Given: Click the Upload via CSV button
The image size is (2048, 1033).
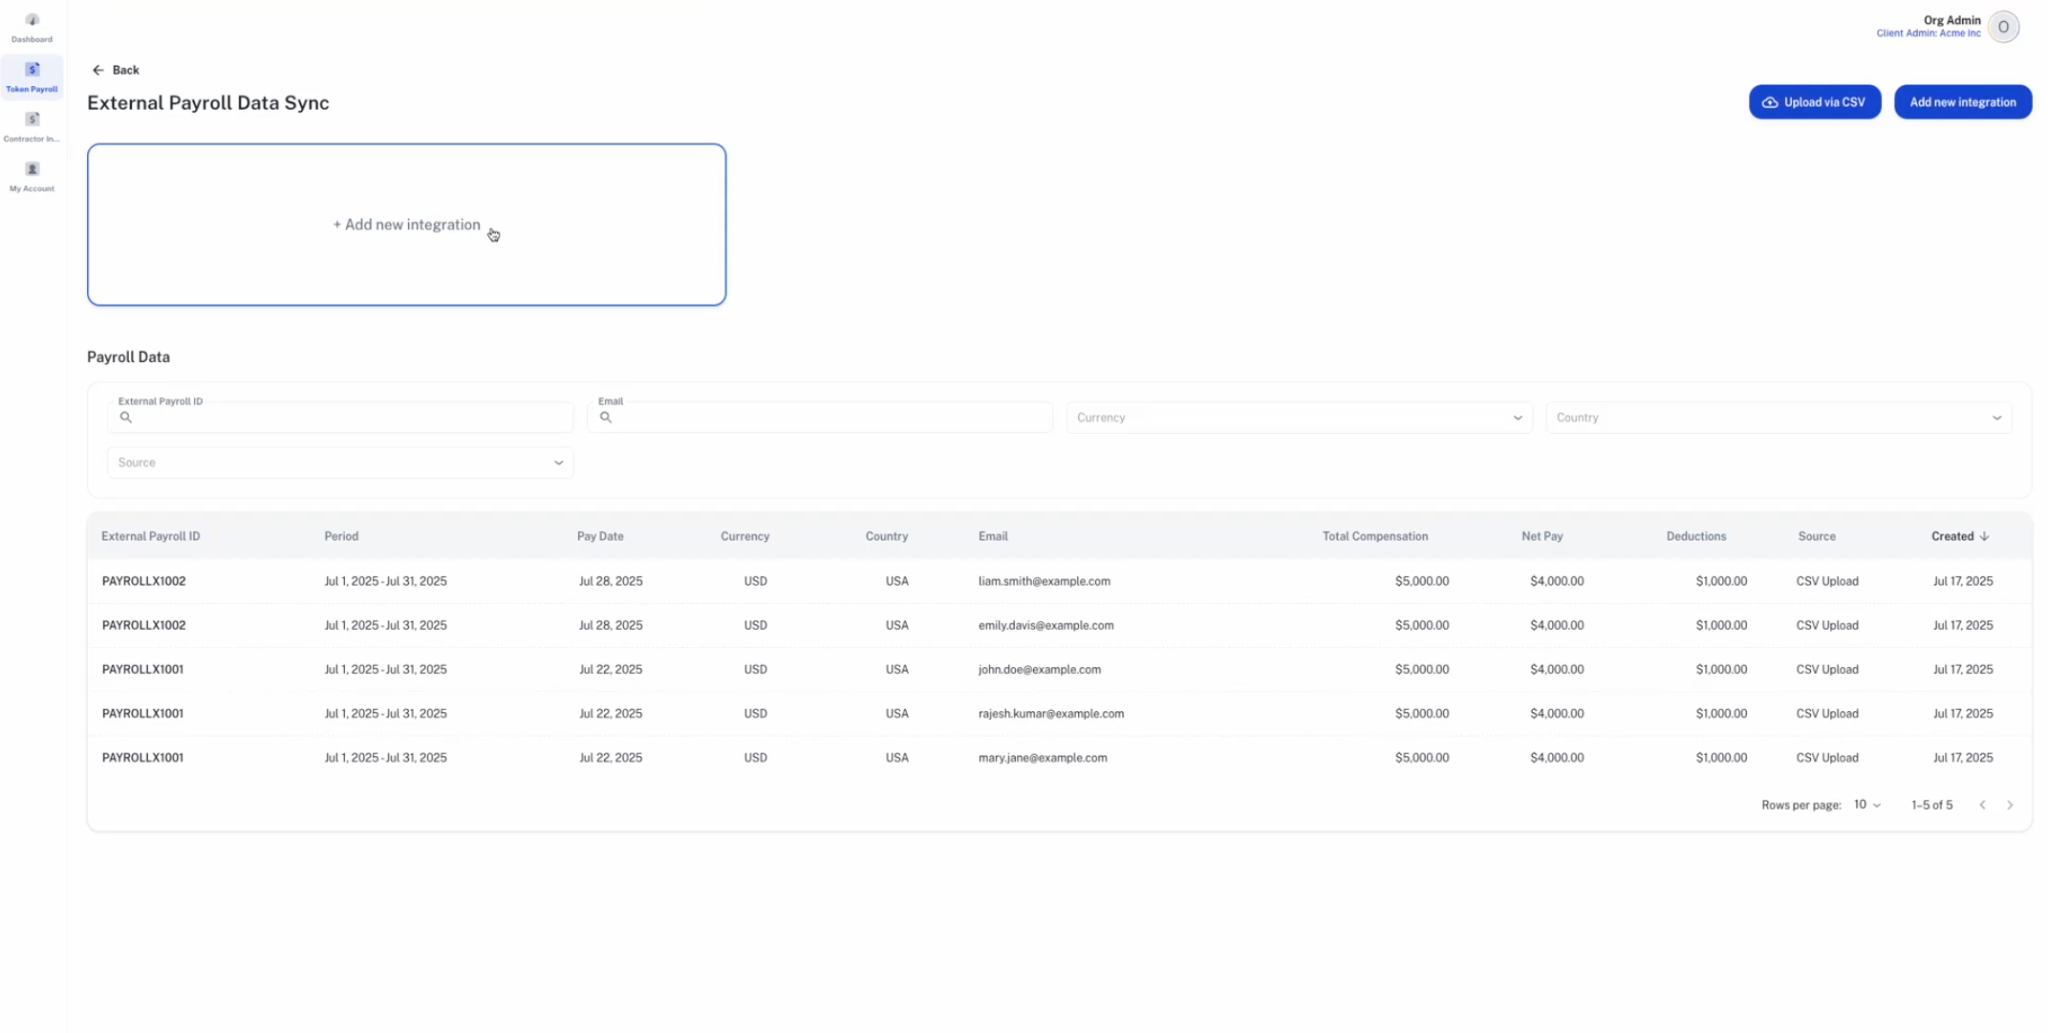Looking at the screenshot, I should [x=1814, y=102].
